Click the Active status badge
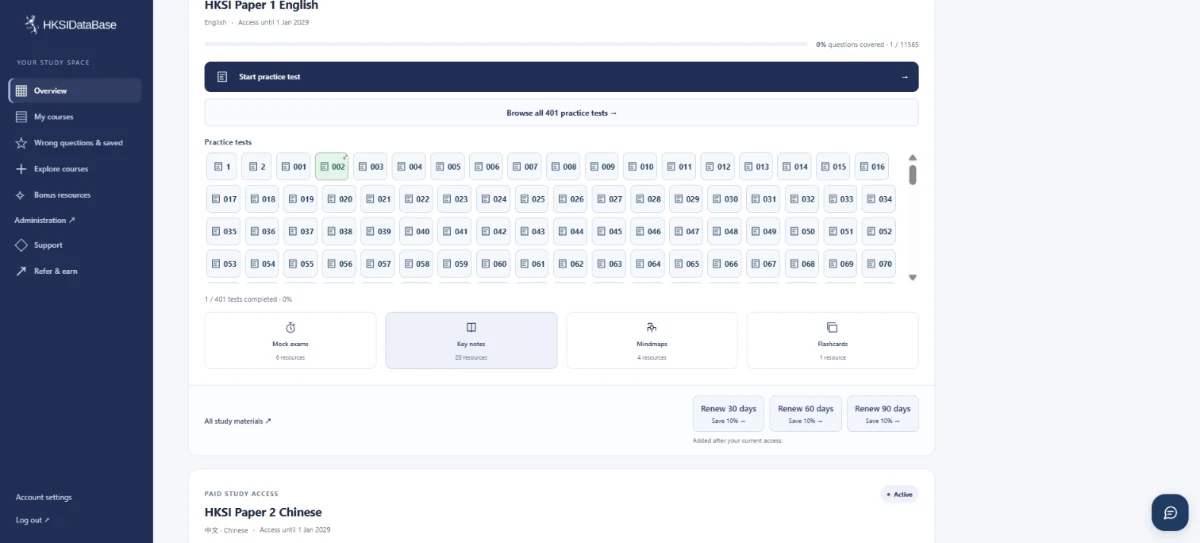 [x=899, y=494]
